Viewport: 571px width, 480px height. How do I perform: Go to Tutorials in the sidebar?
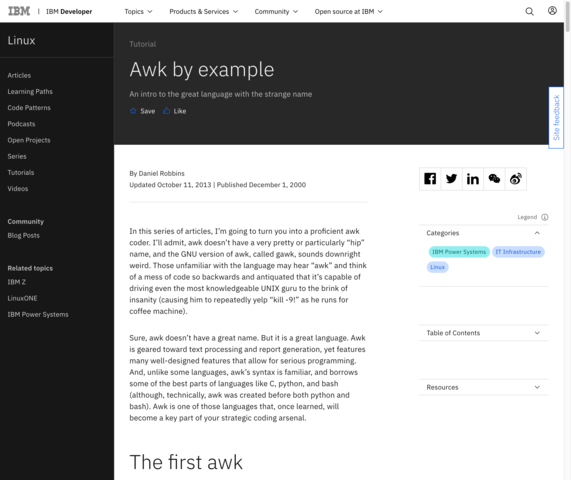[21, 173]
